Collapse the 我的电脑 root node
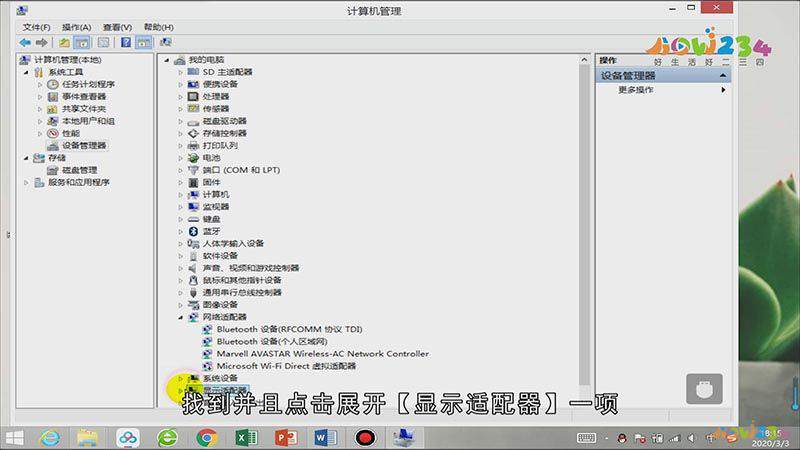Viewport: 800px width, 450px height. [167, 60]
